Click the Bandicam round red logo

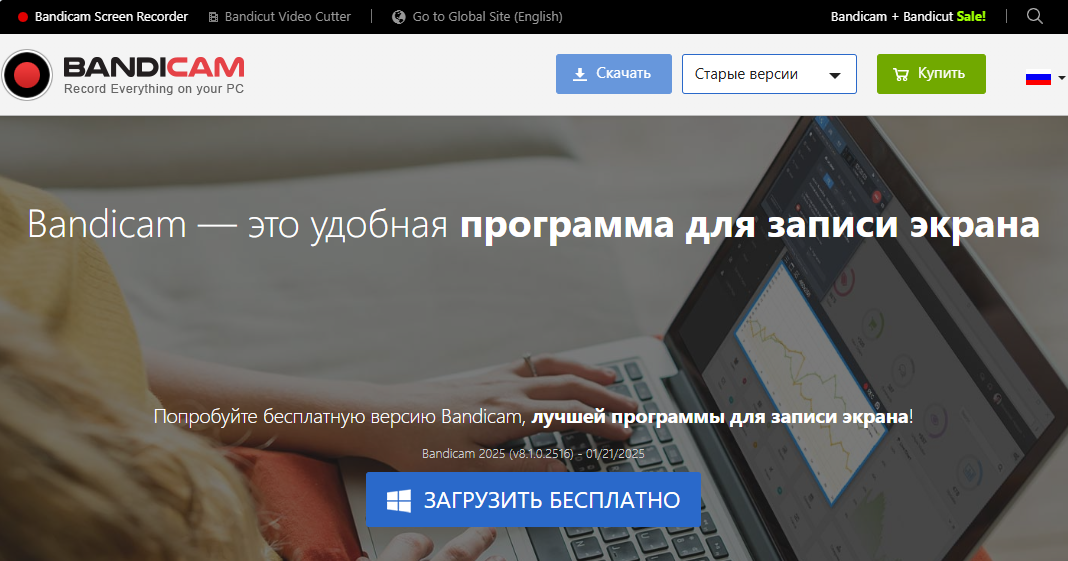pos(27,75)
